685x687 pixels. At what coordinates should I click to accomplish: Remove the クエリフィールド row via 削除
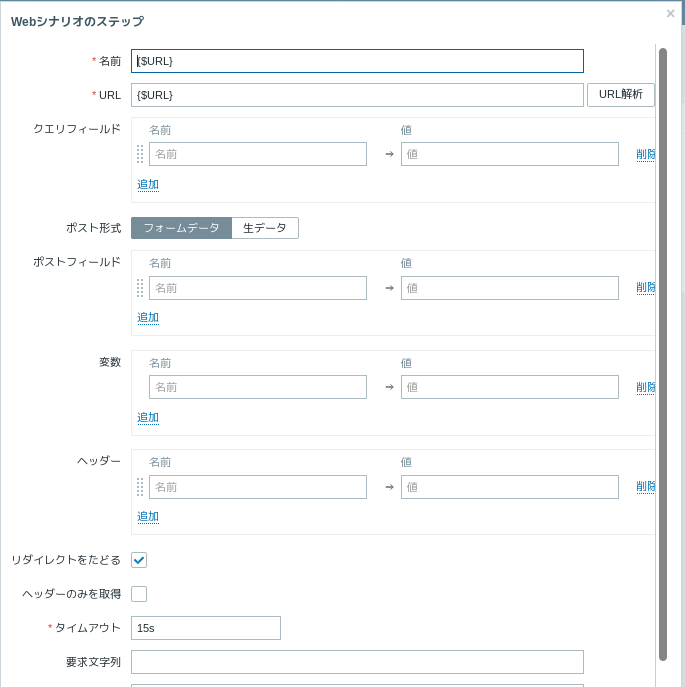646,154
